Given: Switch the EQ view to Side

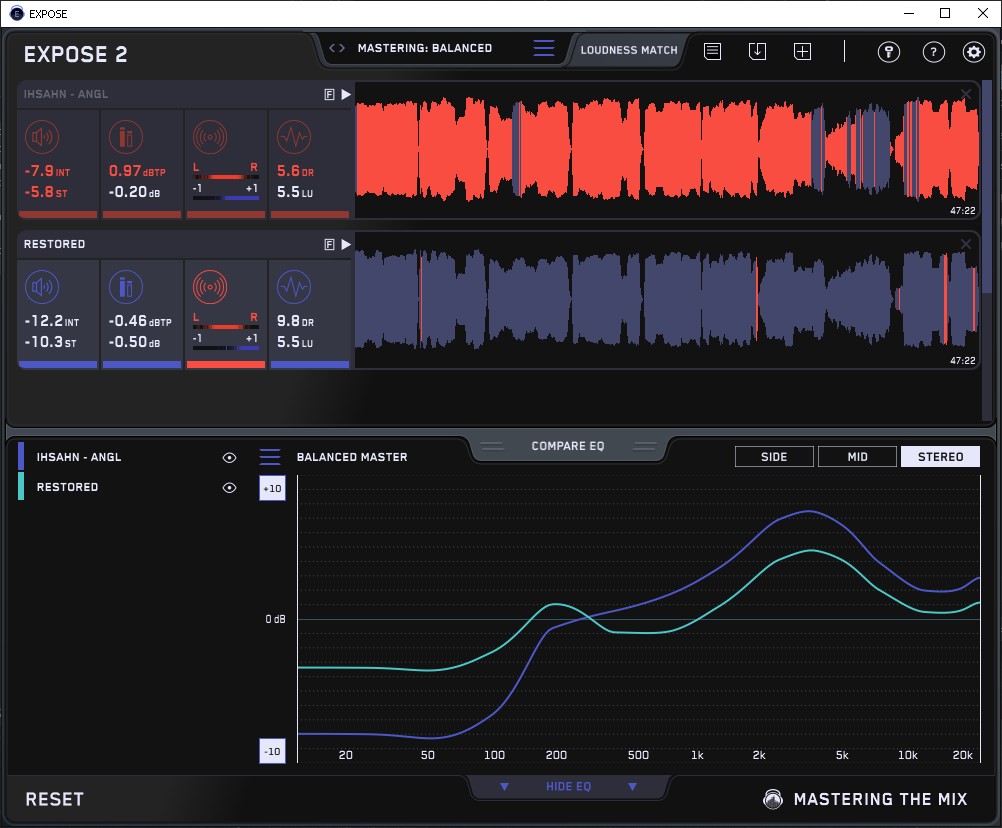Looking at the screenshot, I should (774, 457).
